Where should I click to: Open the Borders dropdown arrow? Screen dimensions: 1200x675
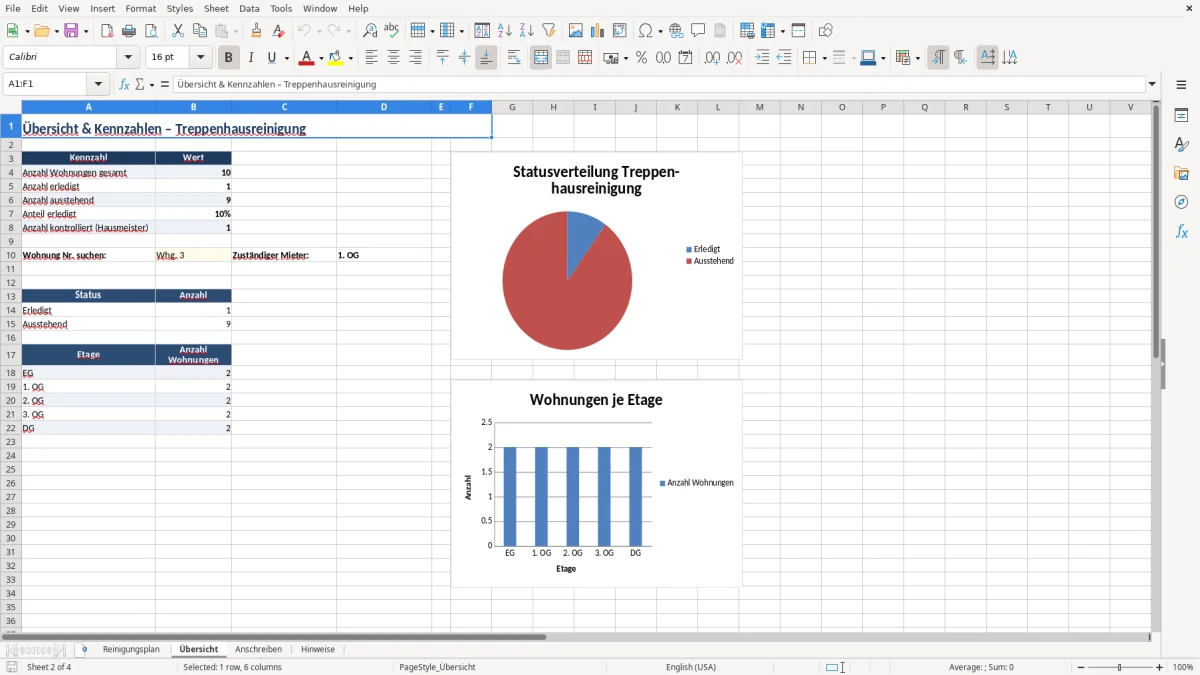point(823,58)
